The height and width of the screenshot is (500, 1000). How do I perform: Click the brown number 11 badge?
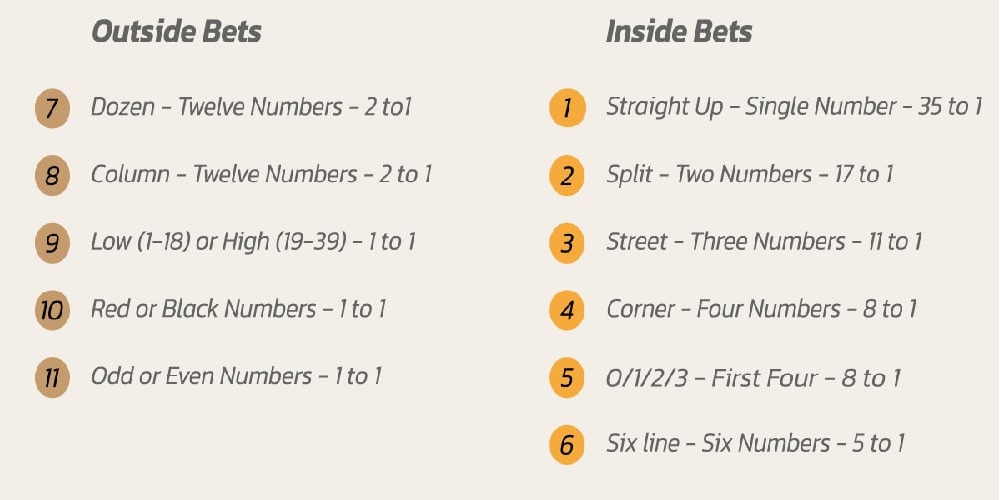click(51, 378)
